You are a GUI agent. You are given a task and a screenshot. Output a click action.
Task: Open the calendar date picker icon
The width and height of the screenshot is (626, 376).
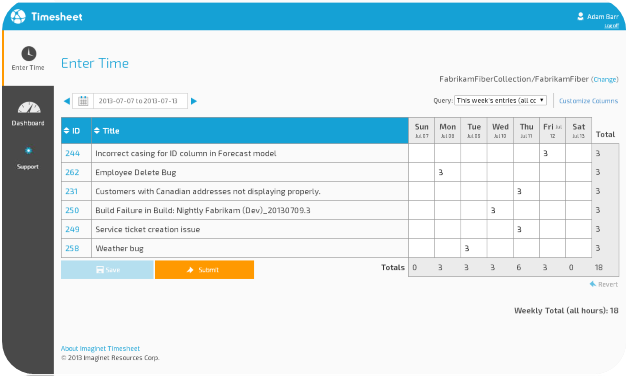(x=83, y=101)
